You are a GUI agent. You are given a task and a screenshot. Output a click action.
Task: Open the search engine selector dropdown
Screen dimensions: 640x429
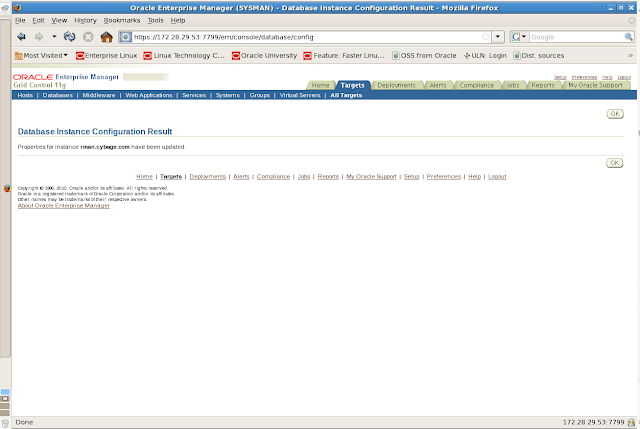click(x=519, y=37)
